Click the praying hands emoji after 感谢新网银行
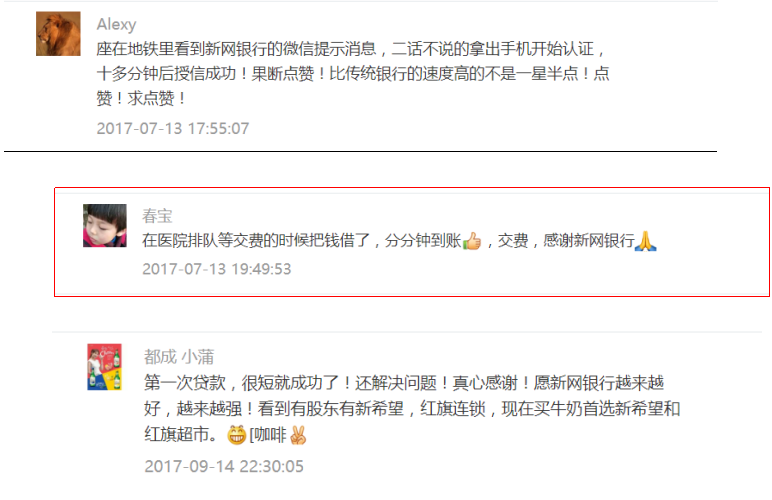The image size is (772, 500). (645, 241)
